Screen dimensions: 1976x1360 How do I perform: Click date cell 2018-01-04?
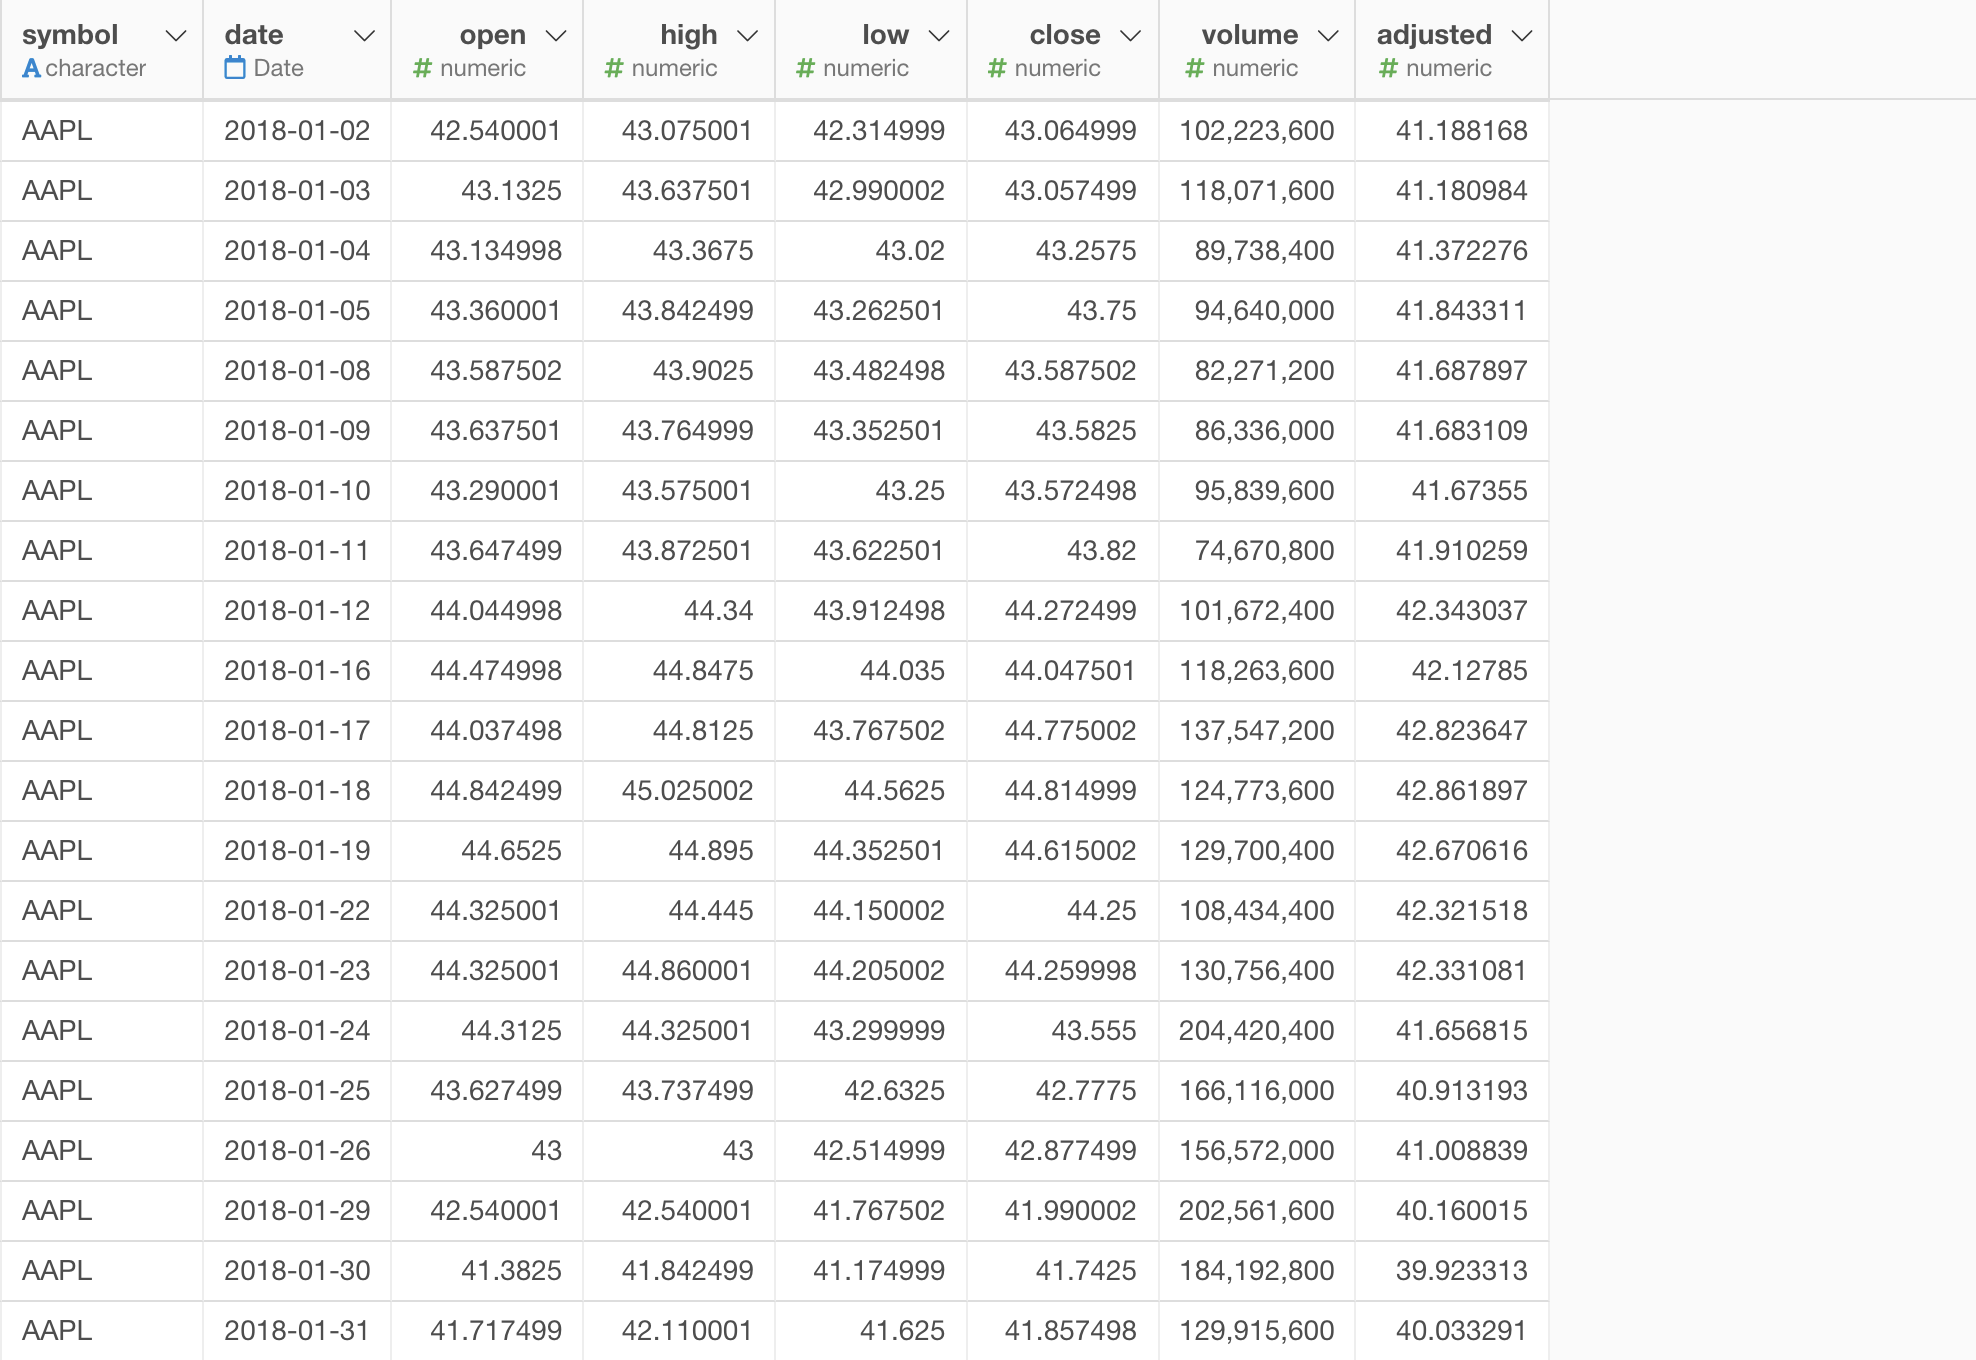(x=297, y=251)
